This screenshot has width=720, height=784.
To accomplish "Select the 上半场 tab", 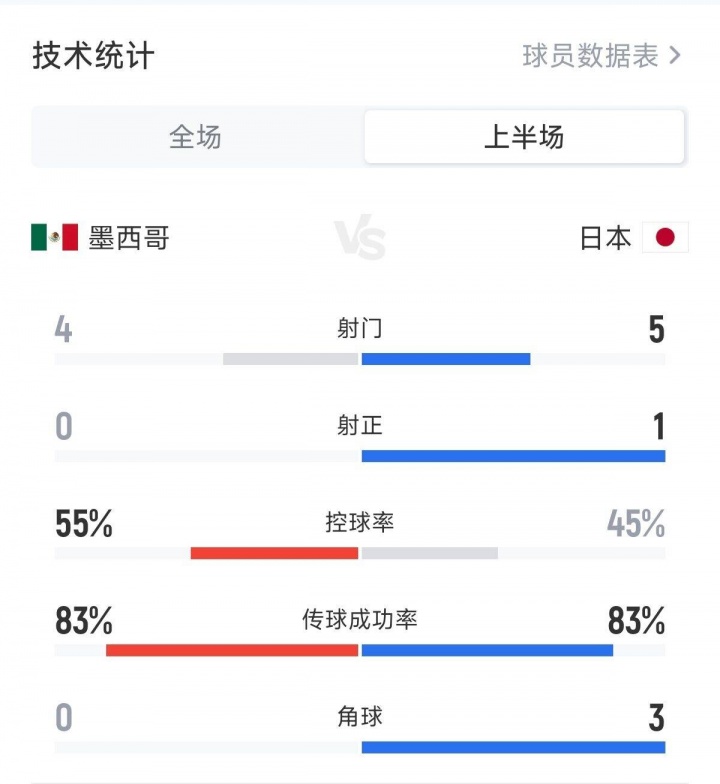I will click(x=524, y=137).
